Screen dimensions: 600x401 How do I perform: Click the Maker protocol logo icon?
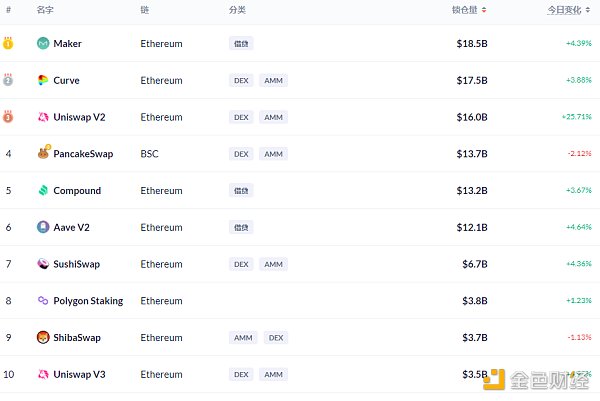[x=43, y=43]
